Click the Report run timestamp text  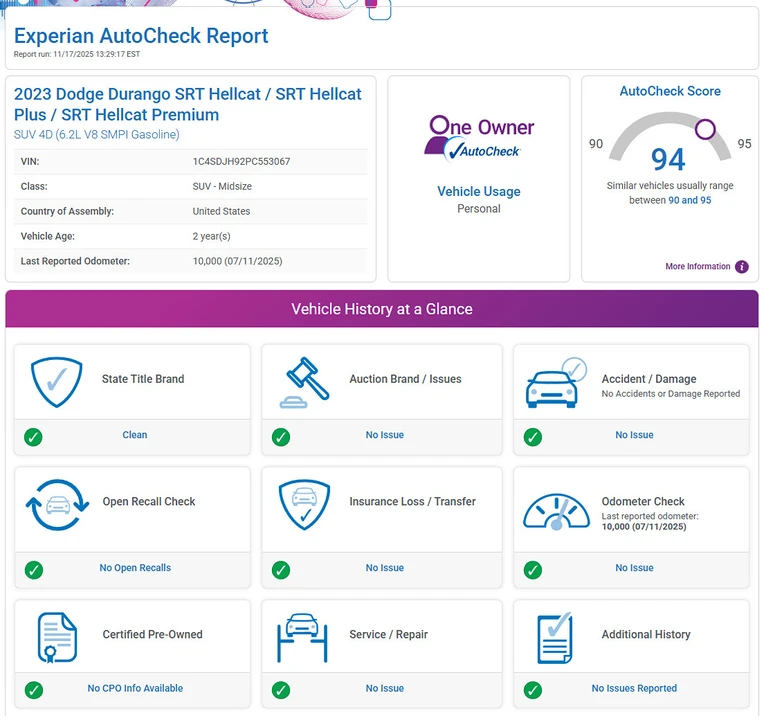(x=76, y=54)
